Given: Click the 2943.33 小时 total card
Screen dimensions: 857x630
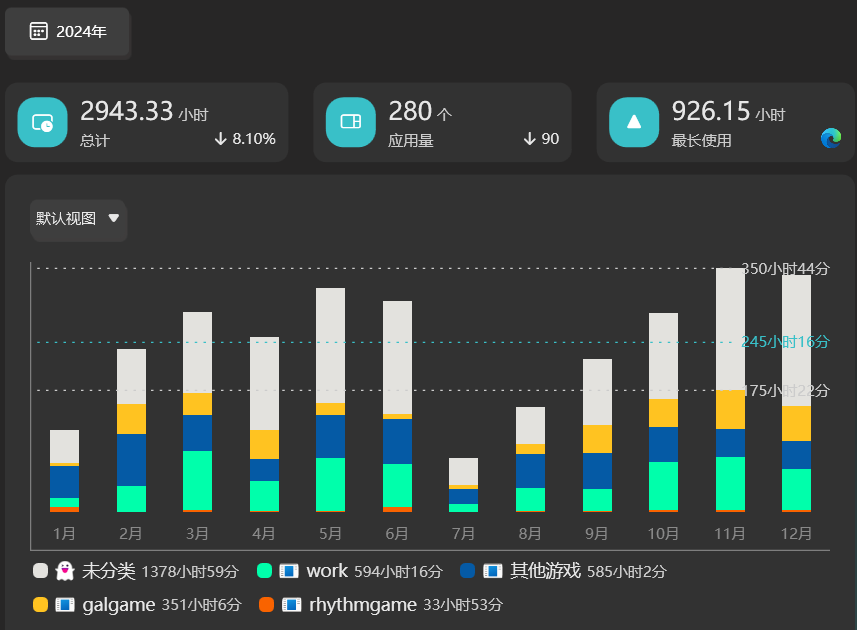Looking at the screenshot, I should 146,122.
